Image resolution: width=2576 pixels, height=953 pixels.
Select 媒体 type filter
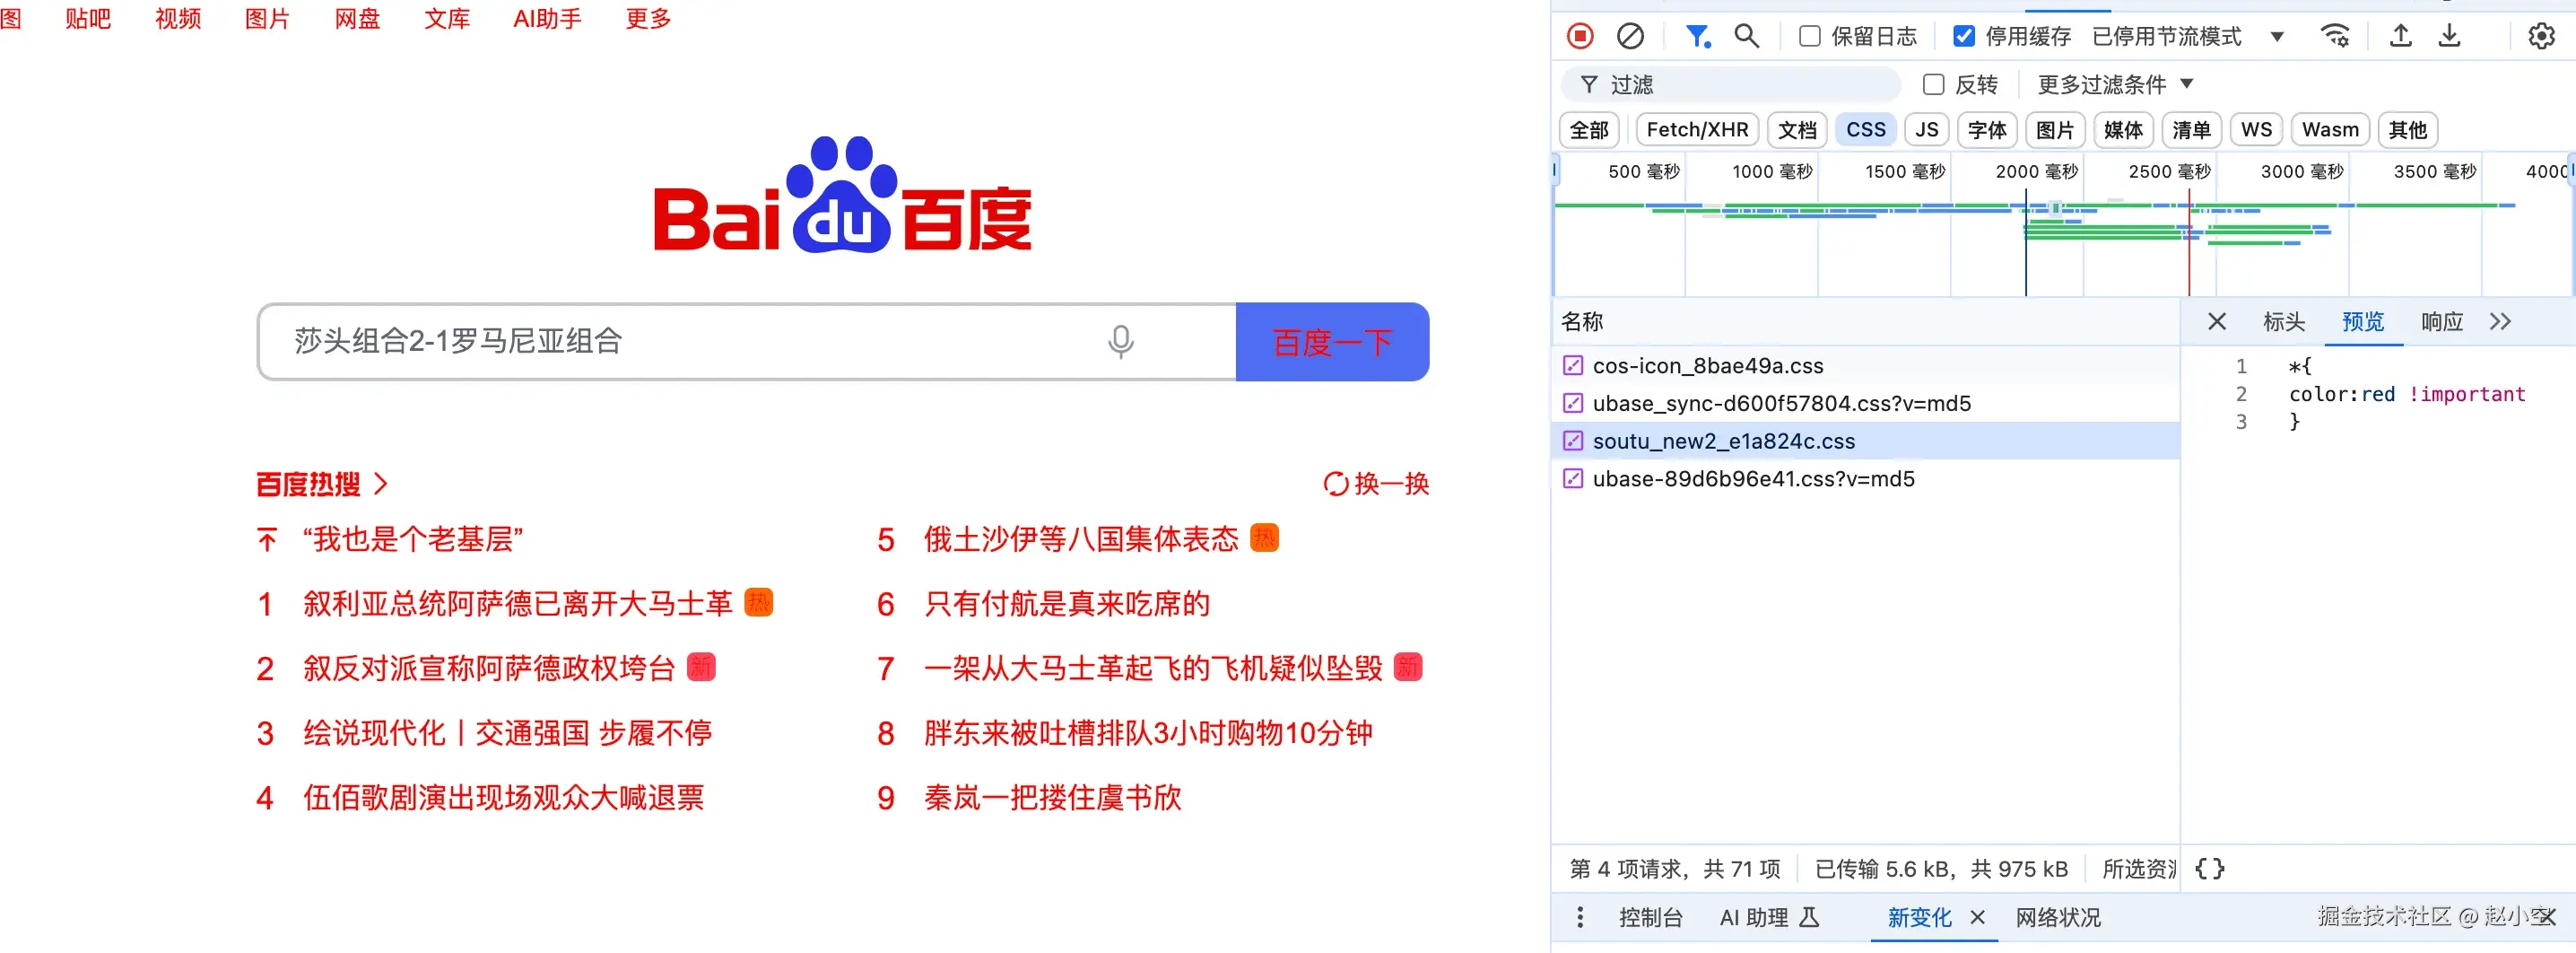pyautogui.click(x=2123, y=130)
